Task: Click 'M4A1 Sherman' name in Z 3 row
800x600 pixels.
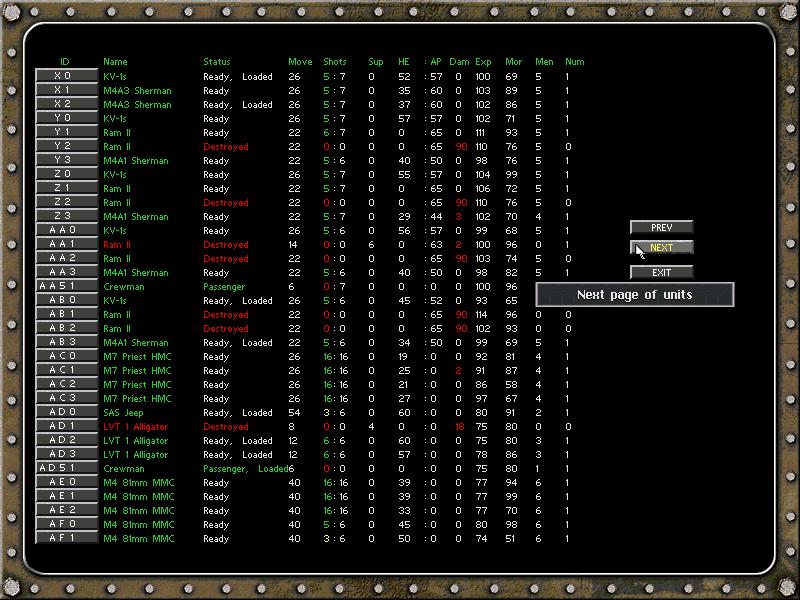Action: pyautogui.click(x=136, y=217)
